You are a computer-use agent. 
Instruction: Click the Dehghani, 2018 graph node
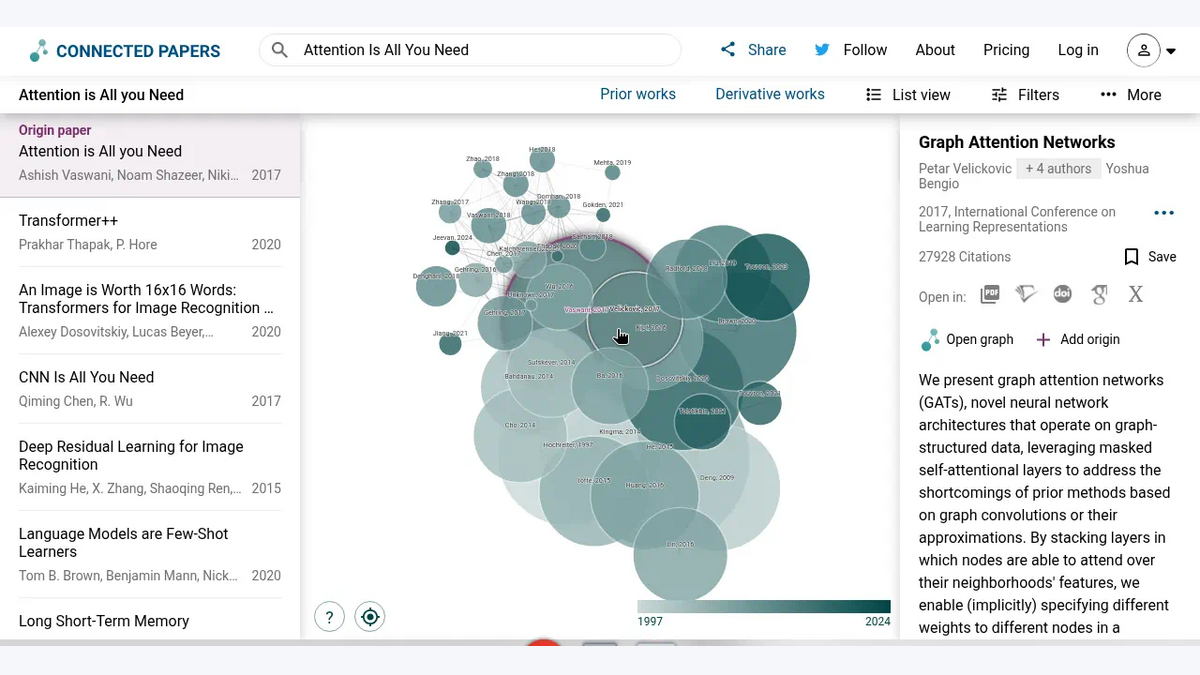[x=436, y=286]
